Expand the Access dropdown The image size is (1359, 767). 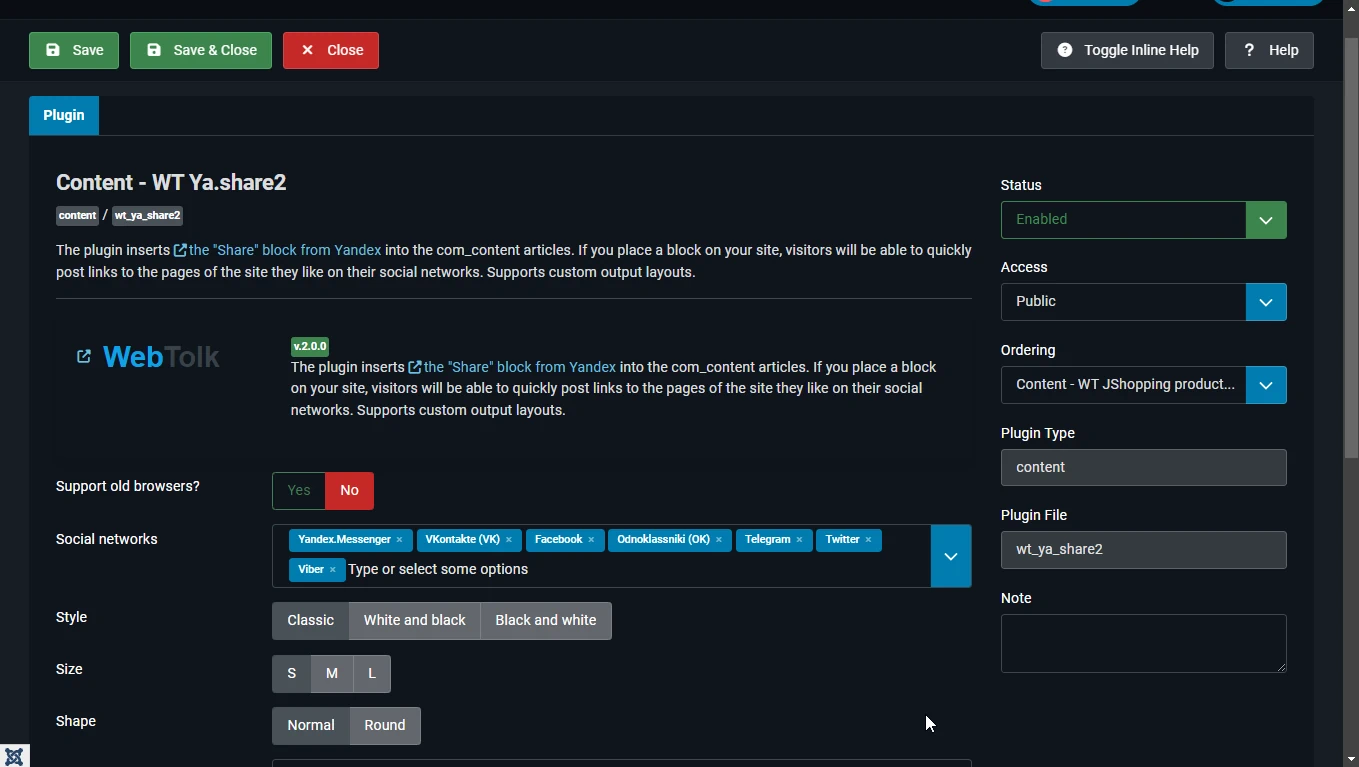coord(1143,302)
